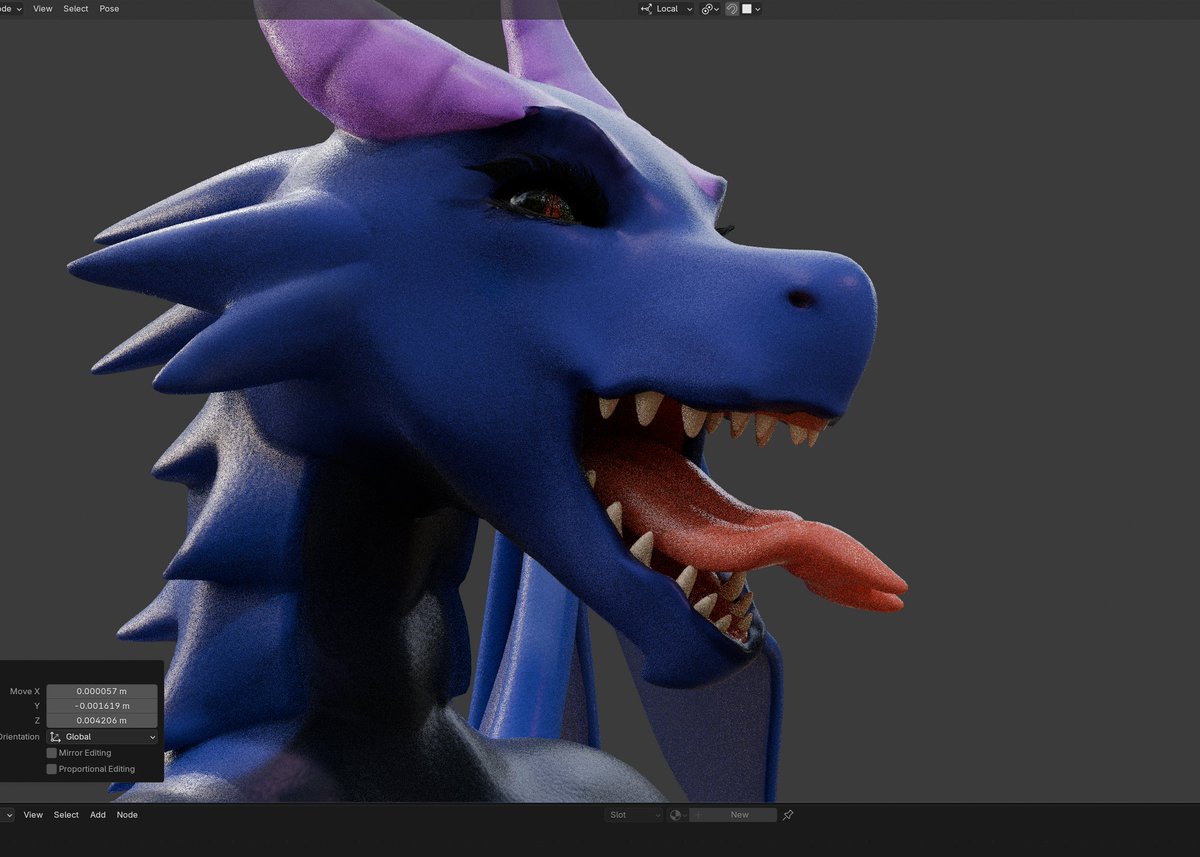
Task: Enable the Mirror Editing checkbox
Action: click(x=52, y=753)
